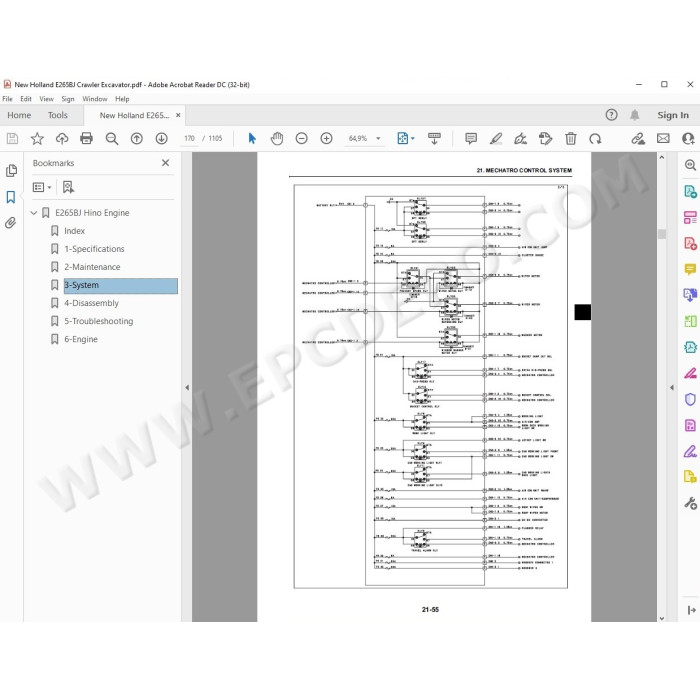Add the document to starred files
This screenshot has height=700, width=700.
[37, 138]
